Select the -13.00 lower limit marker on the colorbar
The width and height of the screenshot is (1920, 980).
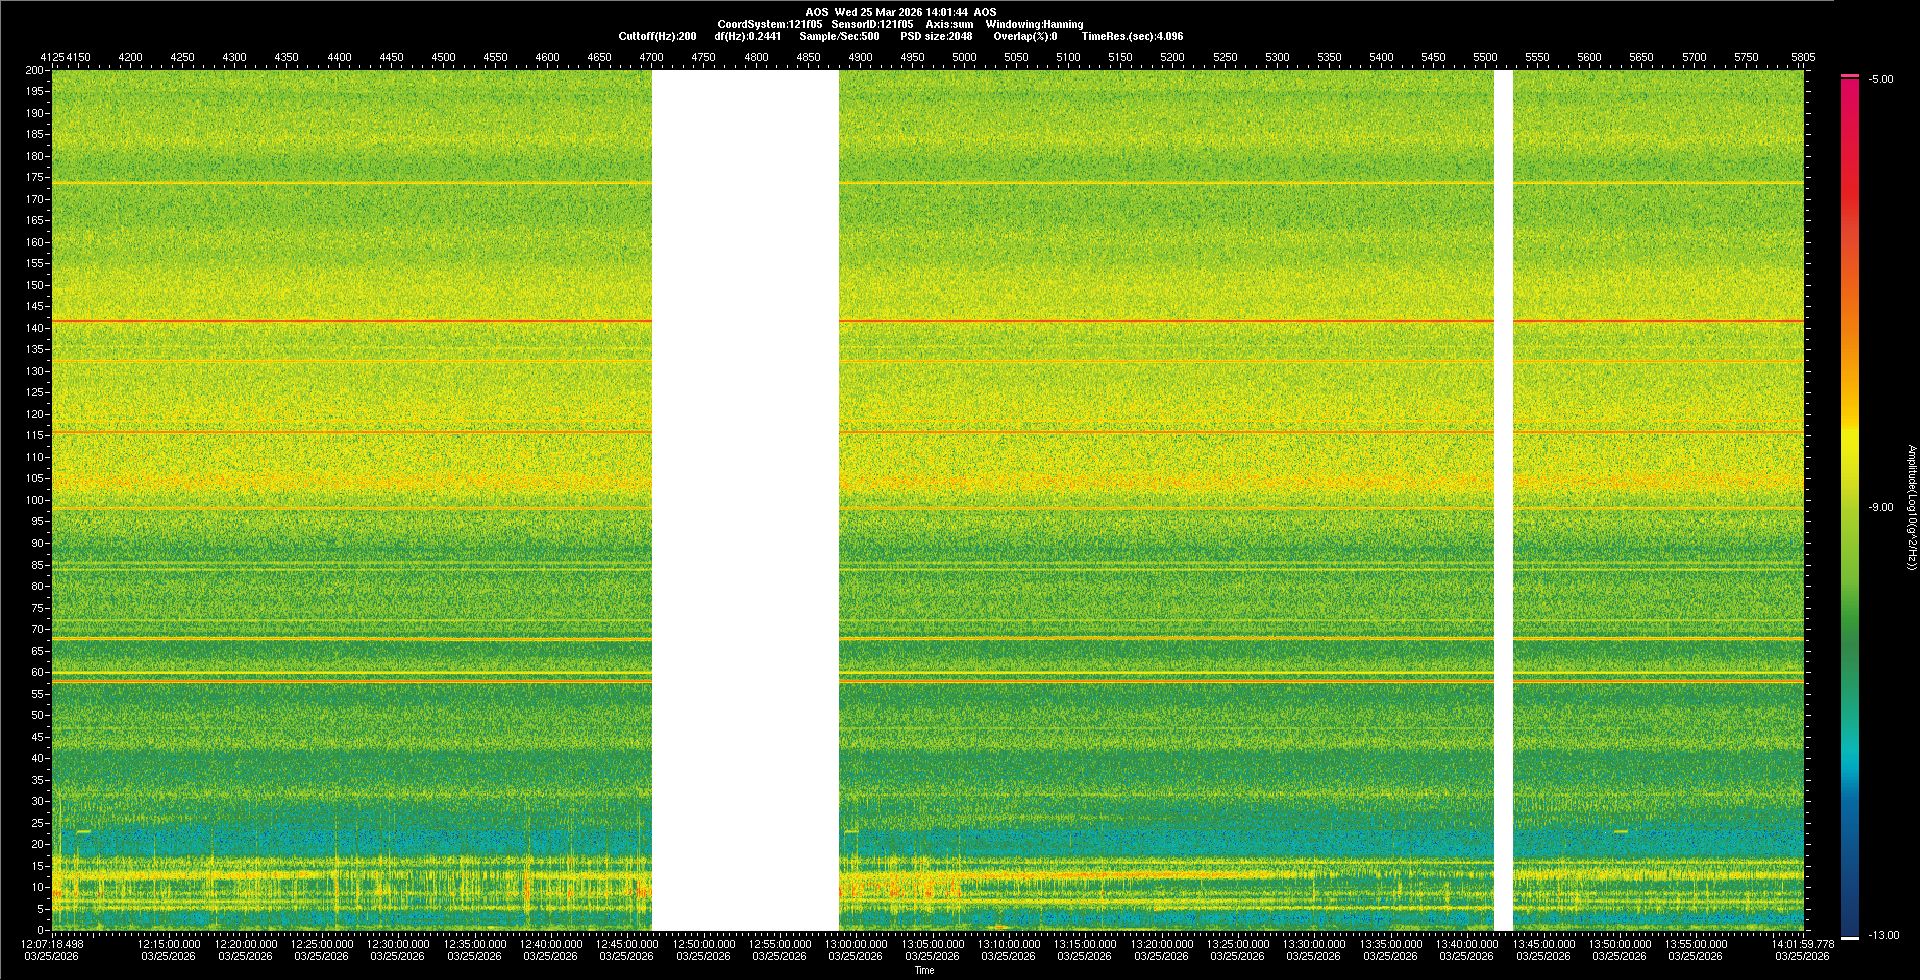(x=1850, y=937)
